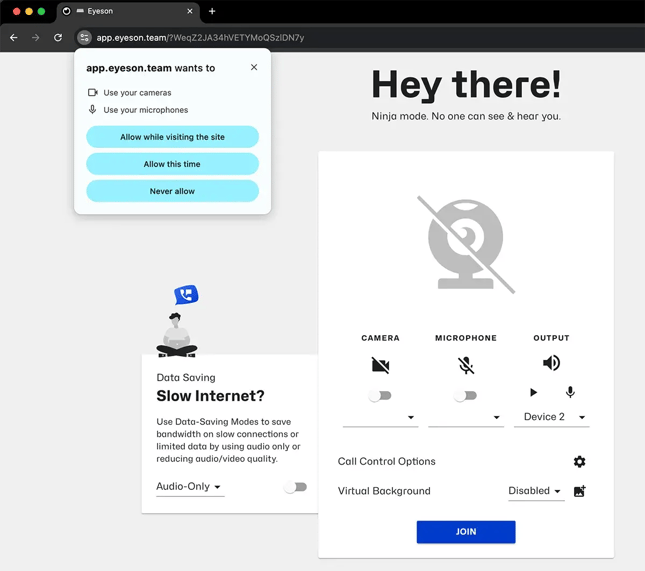Click the microphone test icon under OUTPUT

point(570,392)
